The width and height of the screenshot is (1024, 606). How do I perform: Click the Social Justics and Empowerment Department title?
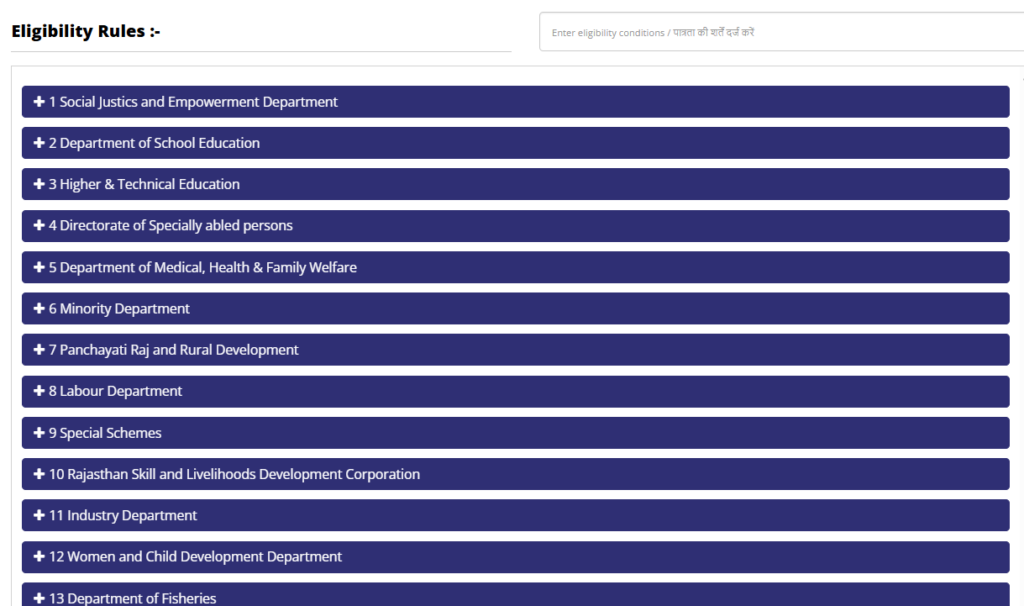[198, 102]
